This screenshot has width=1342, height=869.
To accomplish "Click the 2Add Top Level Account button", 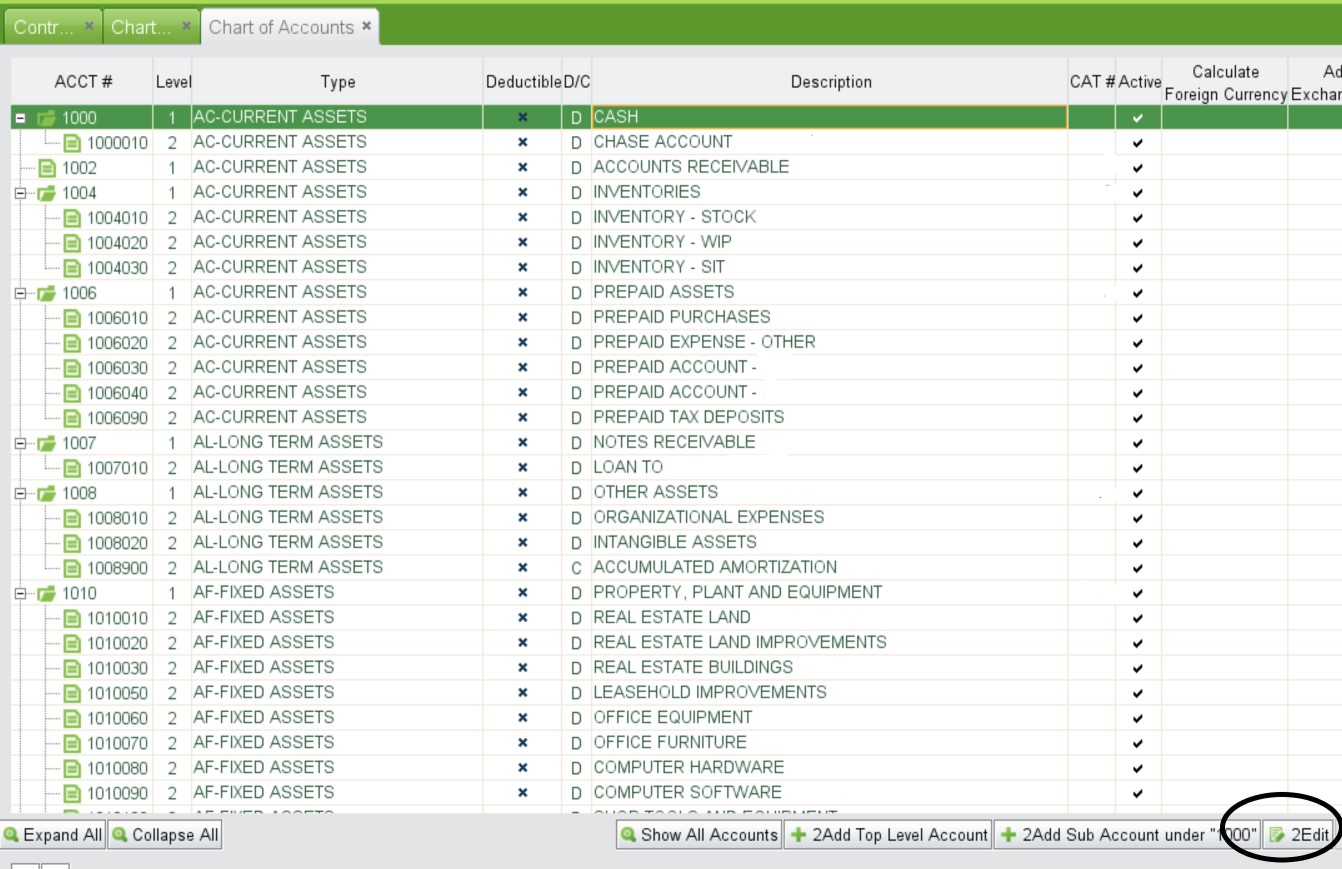I will 888,835.
